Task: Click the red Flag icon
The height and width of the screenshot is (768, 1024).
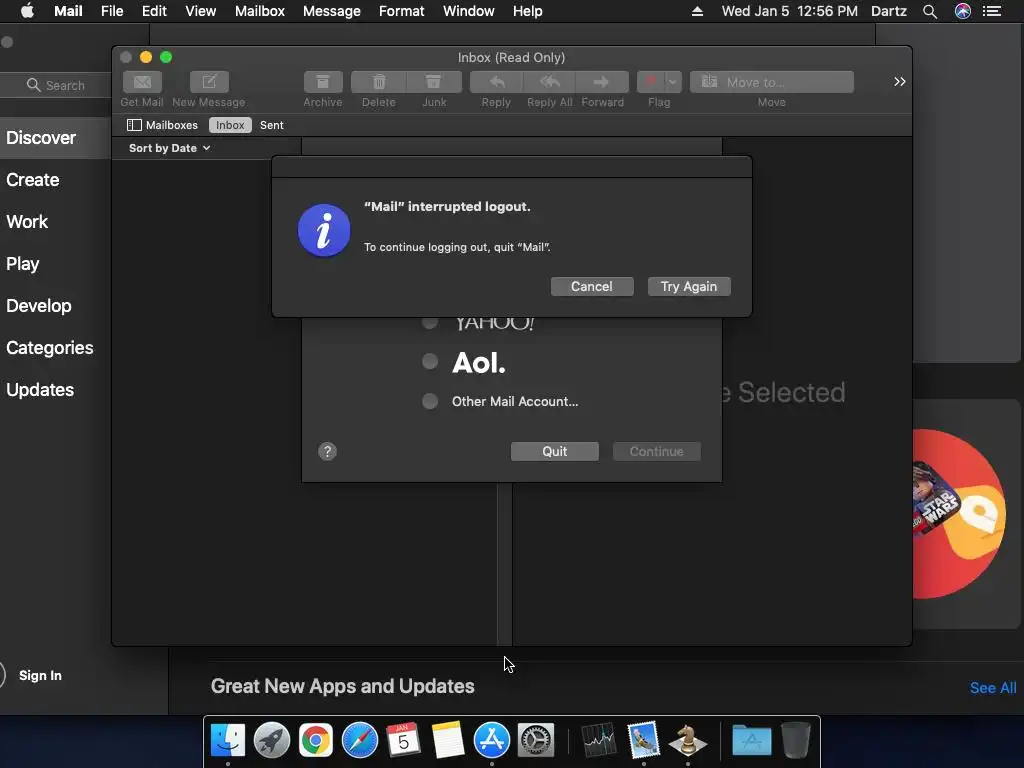Action: 650,82
